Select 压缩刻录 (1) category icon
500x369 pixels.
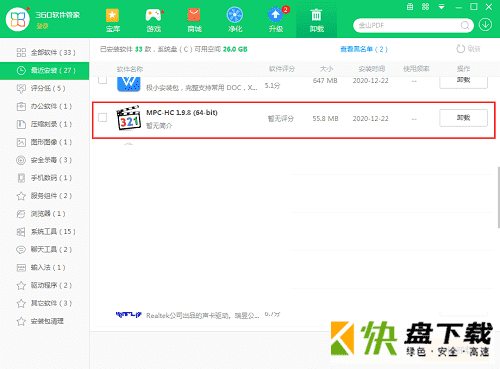click(21, 124)
